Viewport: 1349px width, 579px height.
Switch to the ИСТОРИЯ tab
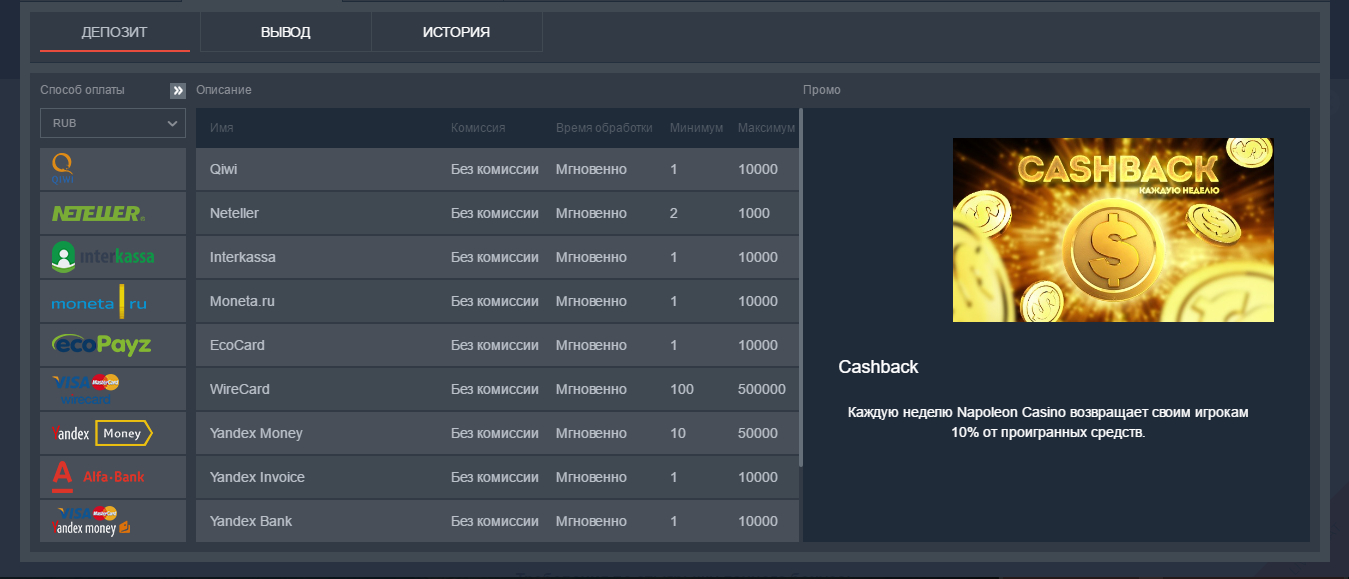(x=457, y=32)
